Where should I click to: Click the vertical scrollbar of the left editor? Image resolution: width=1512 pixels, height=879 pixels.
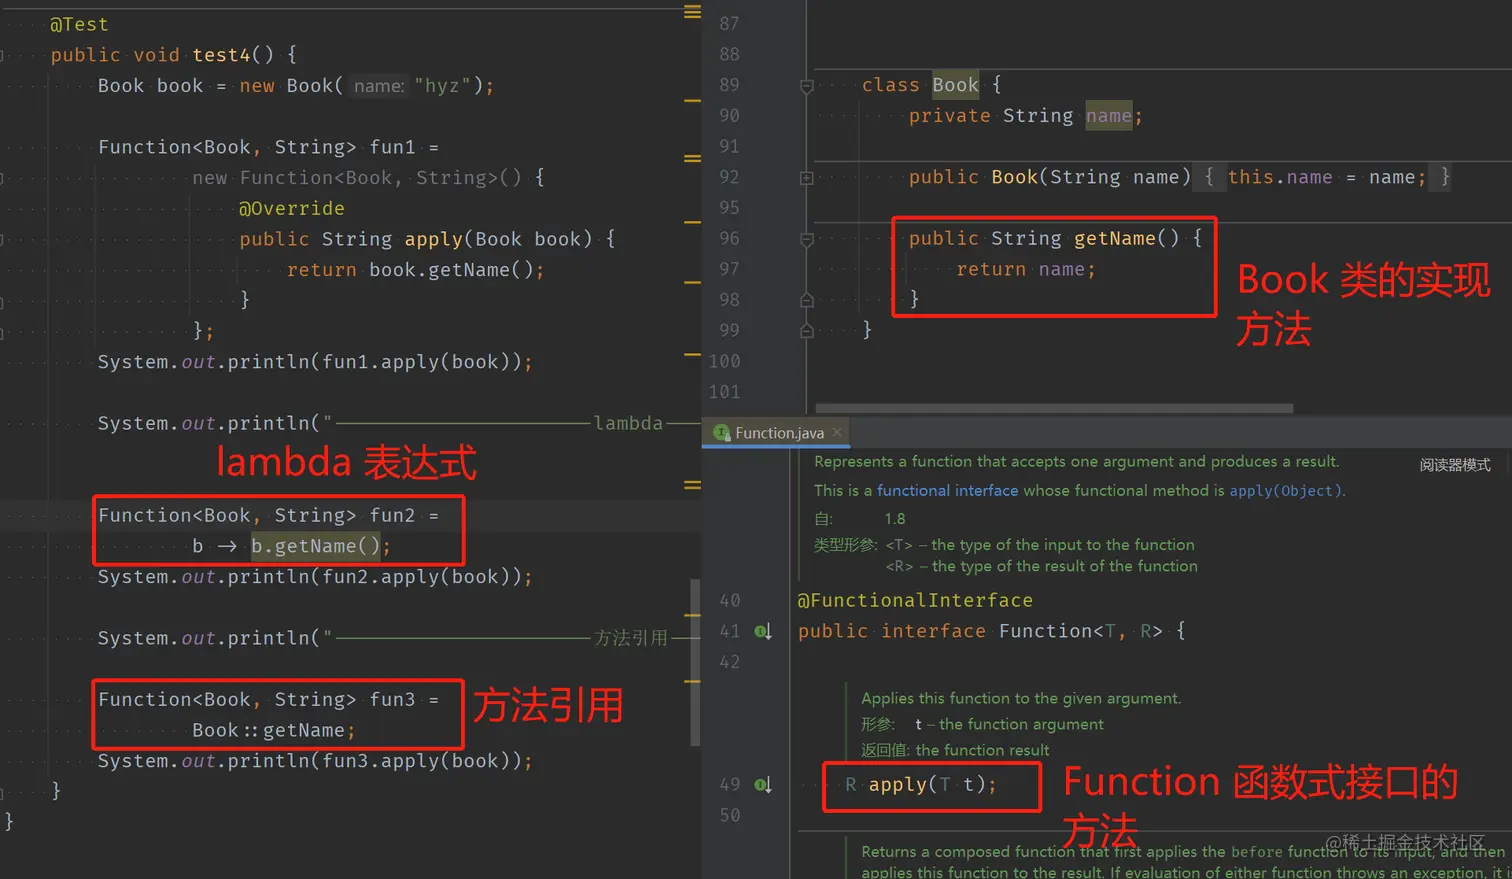click(694, 661)
